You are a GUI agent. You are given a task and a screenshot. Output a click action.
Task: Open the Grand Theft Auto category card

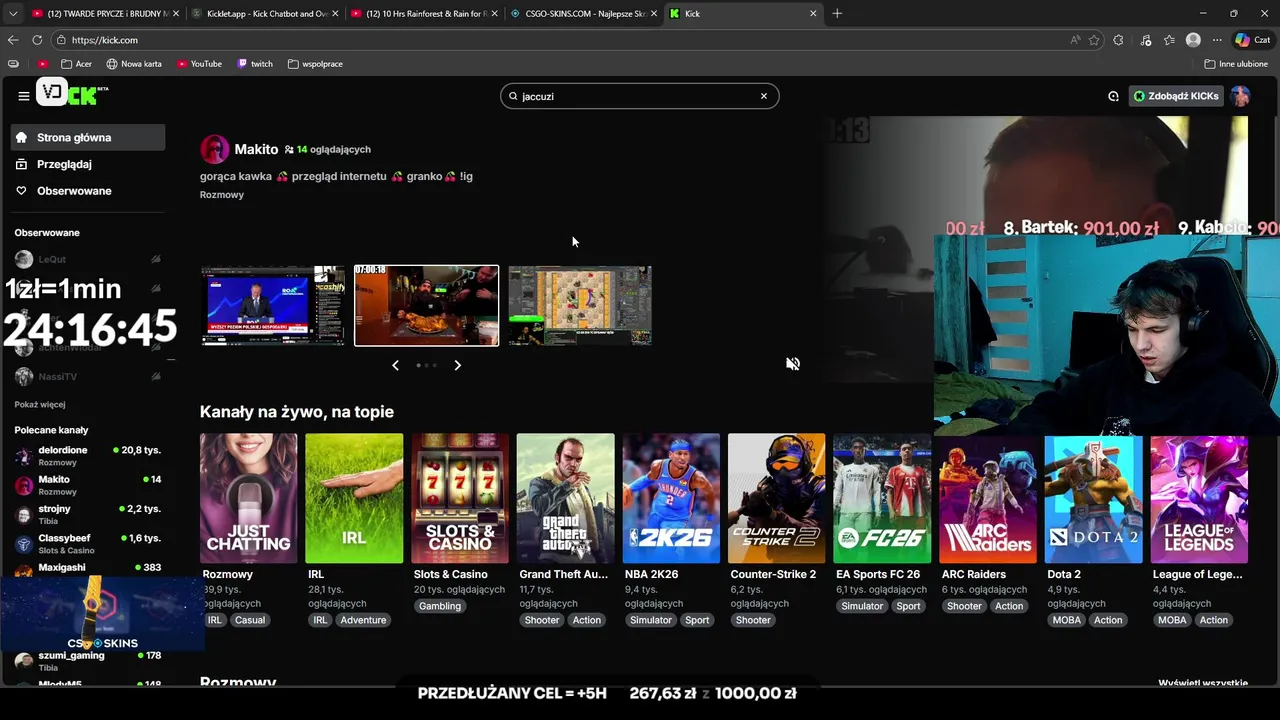point(565,498)
